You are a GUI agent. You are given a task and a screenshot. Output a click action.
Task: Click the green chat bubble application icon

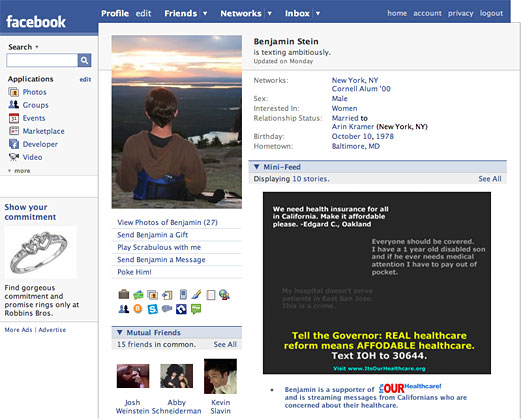[196, 309]
